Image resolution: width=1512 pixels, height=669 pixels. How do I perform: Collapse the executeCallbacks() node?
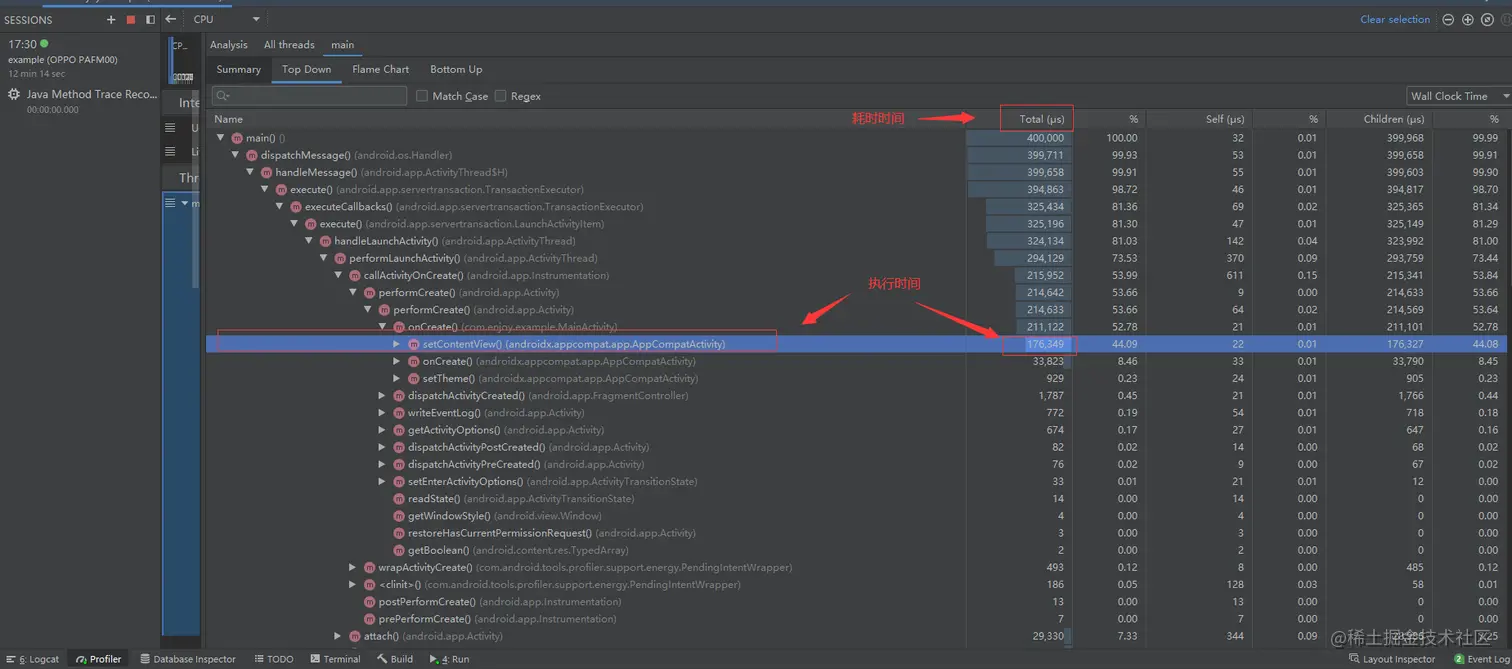click(280, 207)
